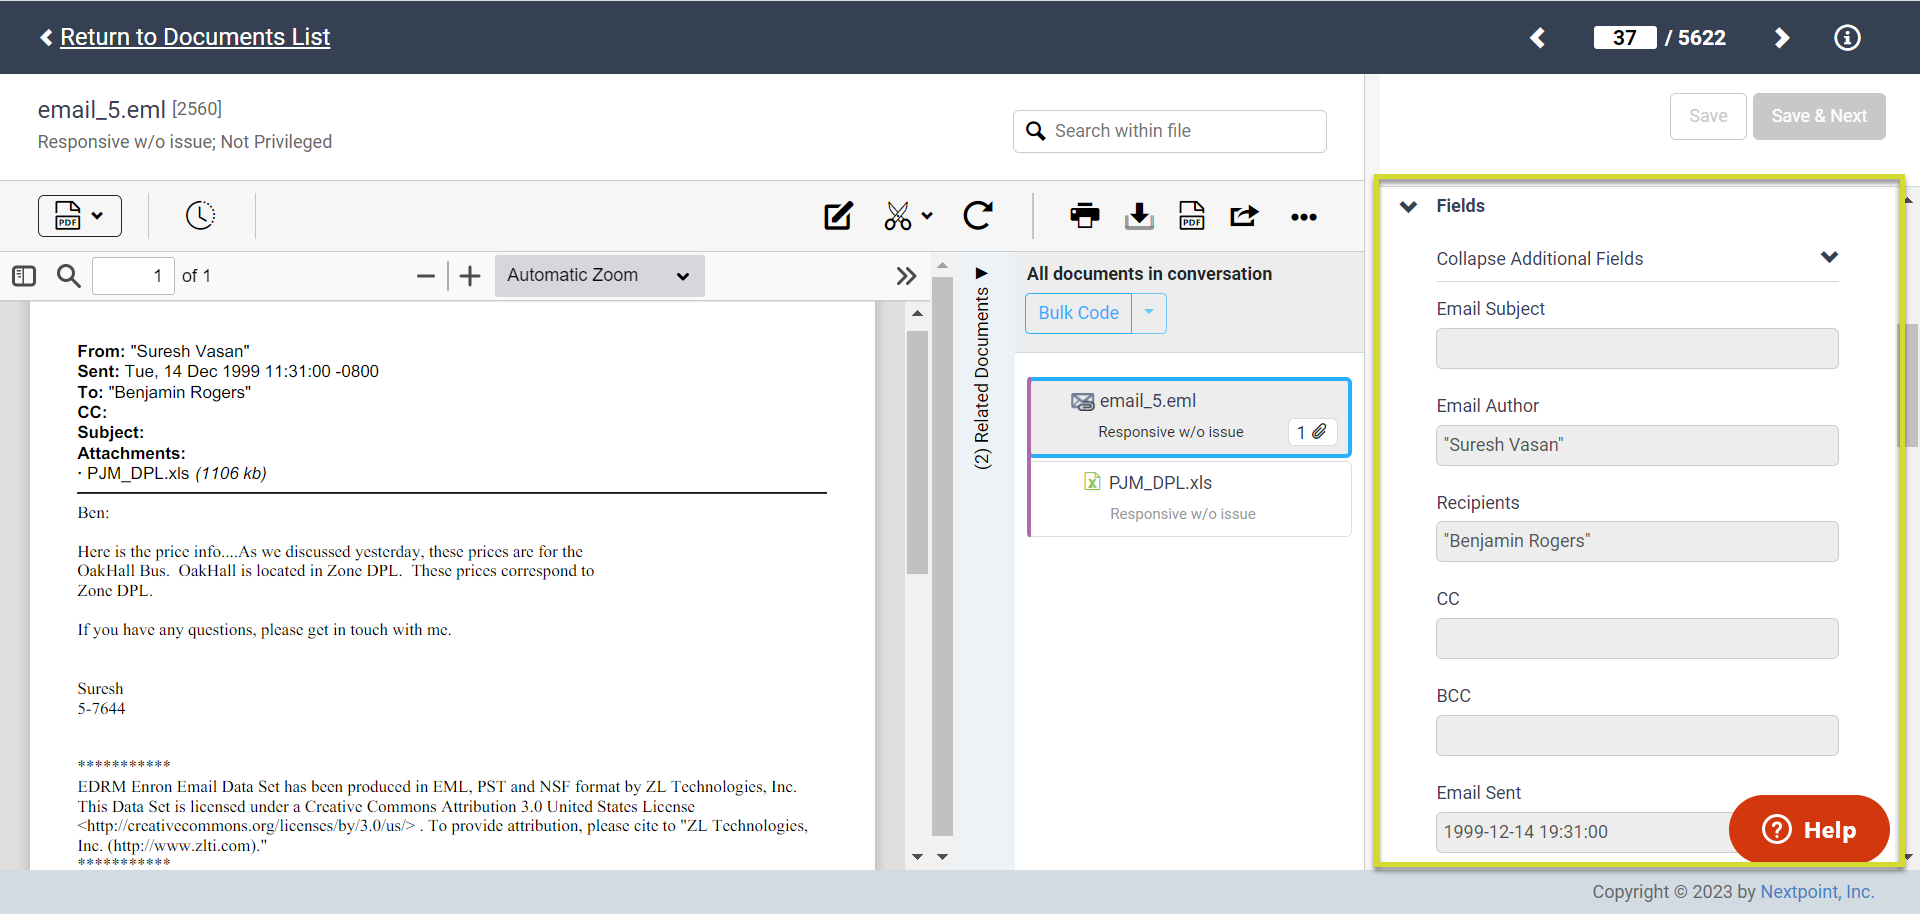Click the rotate/reload icon
Image resolution: width=1920 pixels, height=914 pixels.
tap(978, 216)
